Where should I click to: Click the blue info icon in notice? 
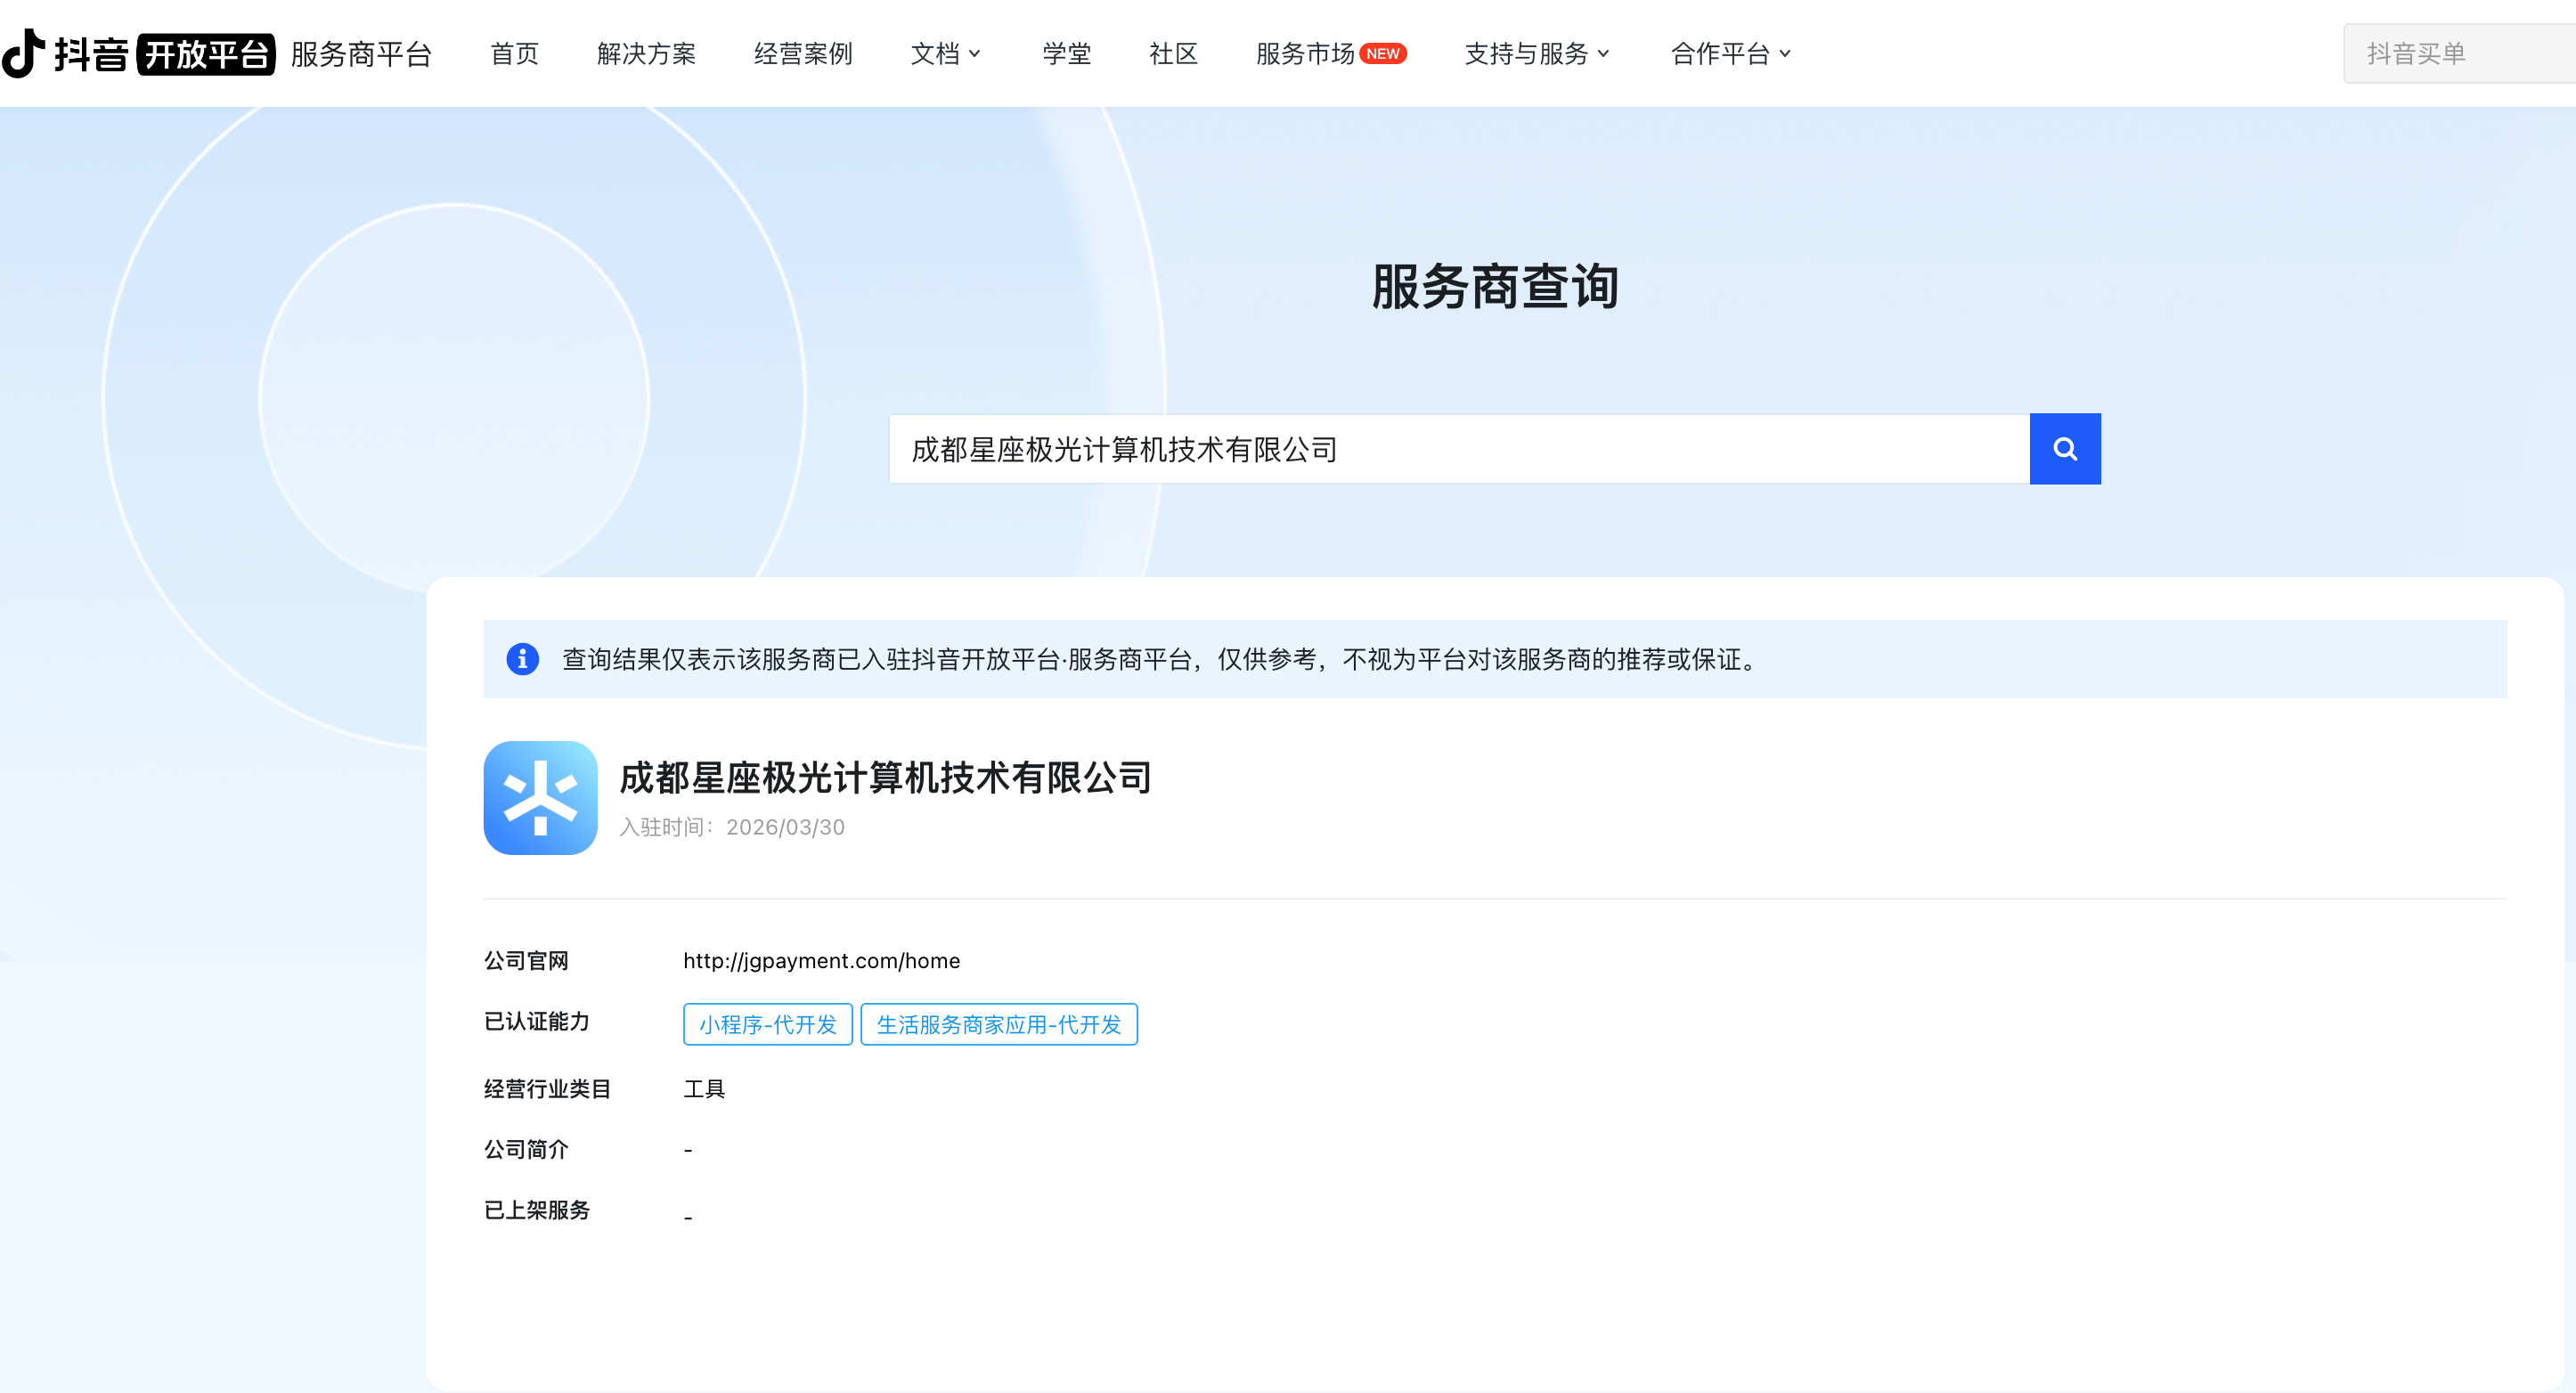[x=522, y=659]
